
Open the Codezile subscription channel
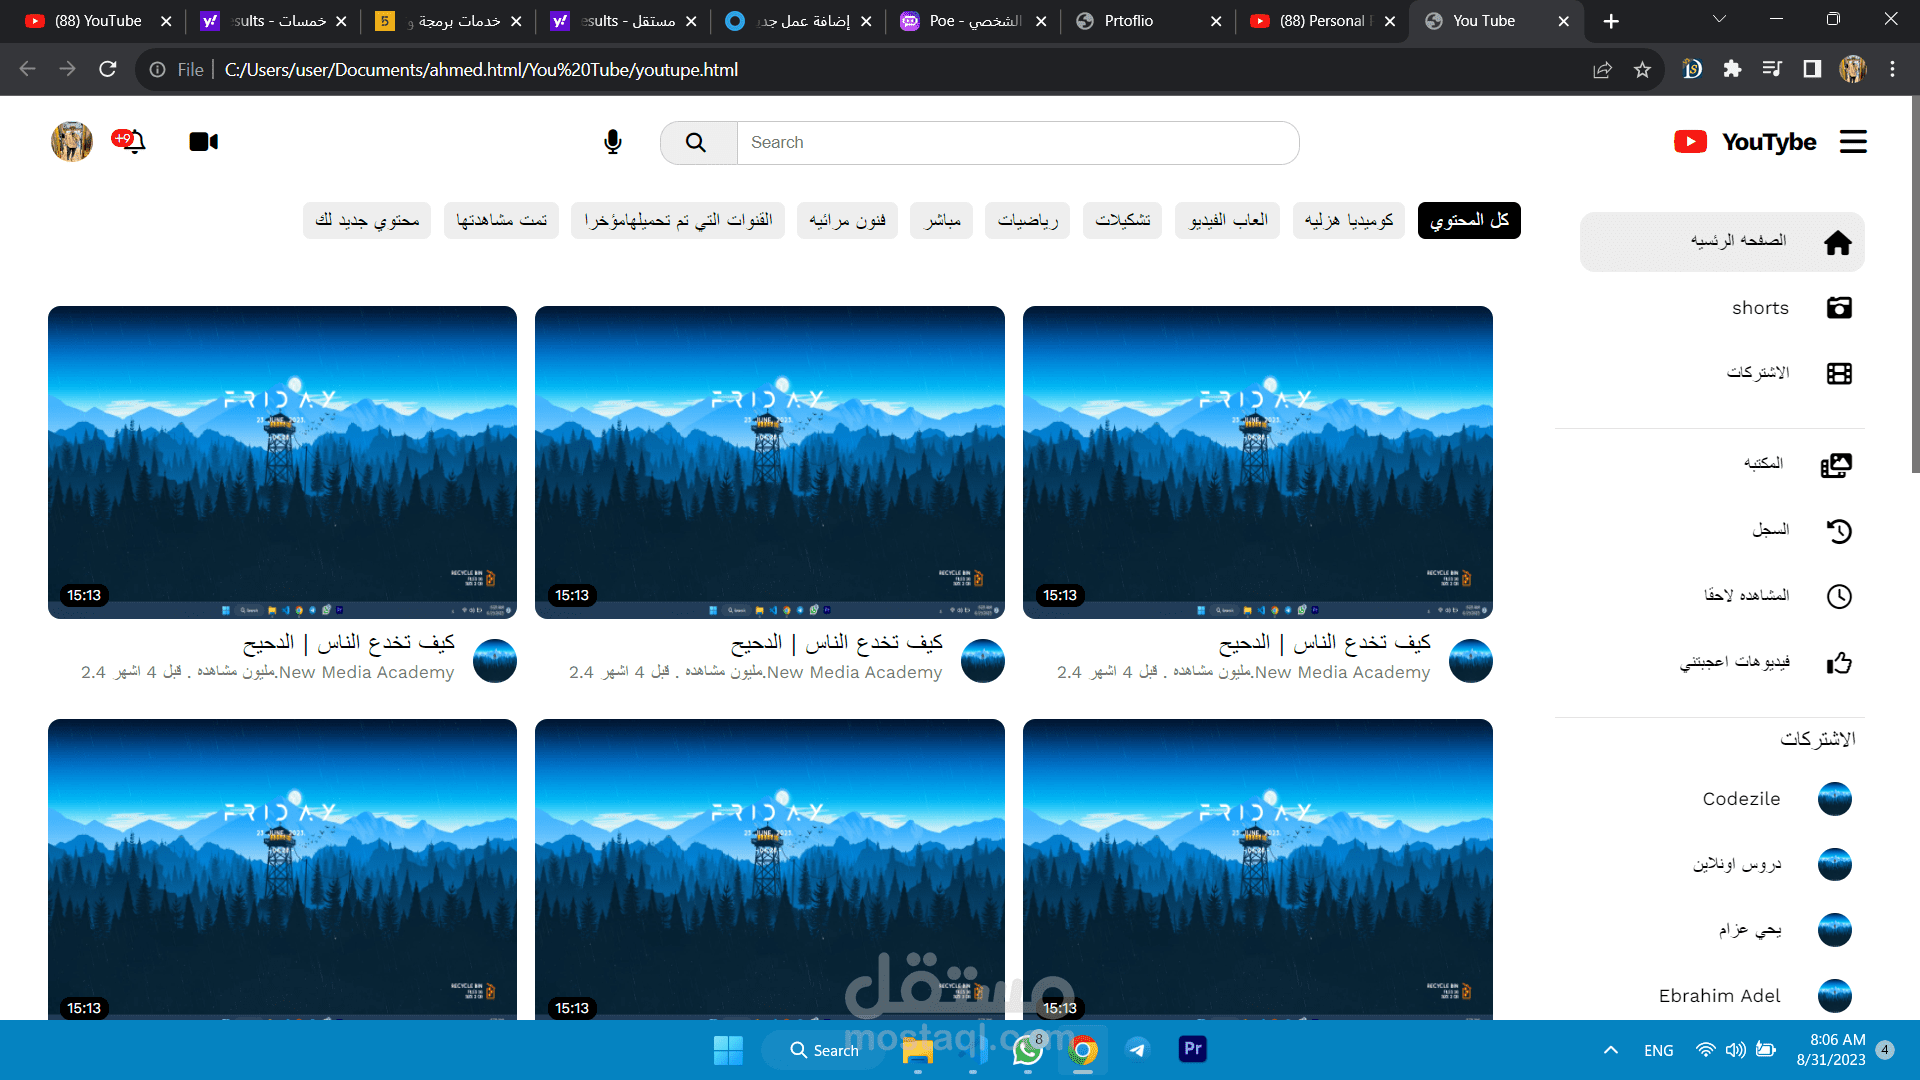(x=1740, y=799)
